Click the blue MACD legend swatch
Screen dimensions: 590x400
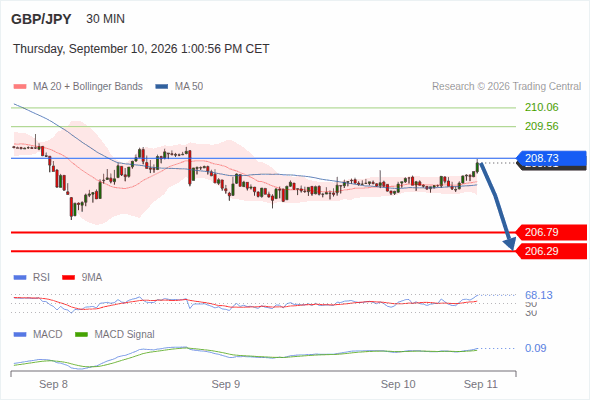(20, 335)
